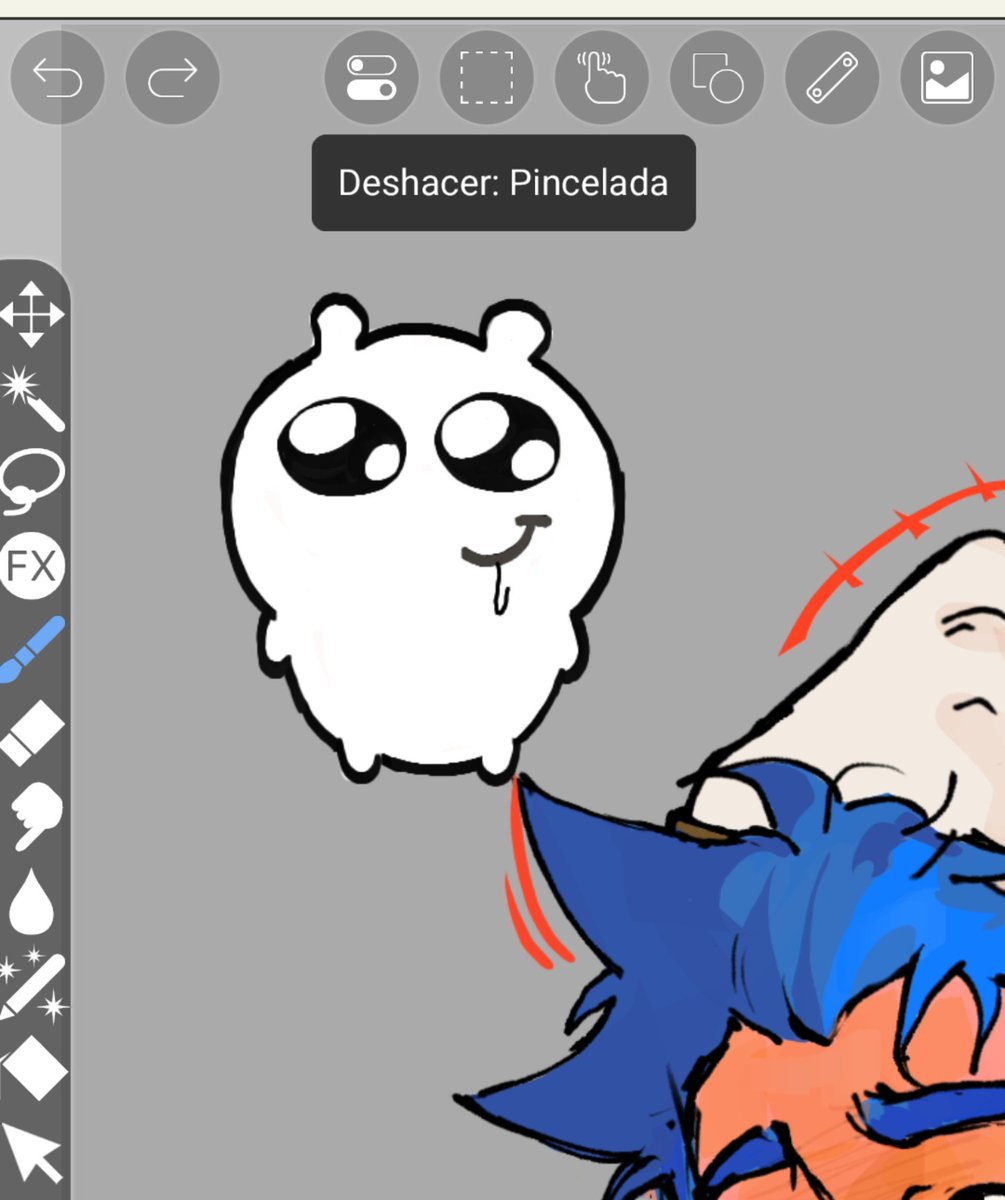Image resolution: width=1005 pixels, height=1200 pixels.
Task: Select the diamond fill bucket tool
Action: 34,1070
